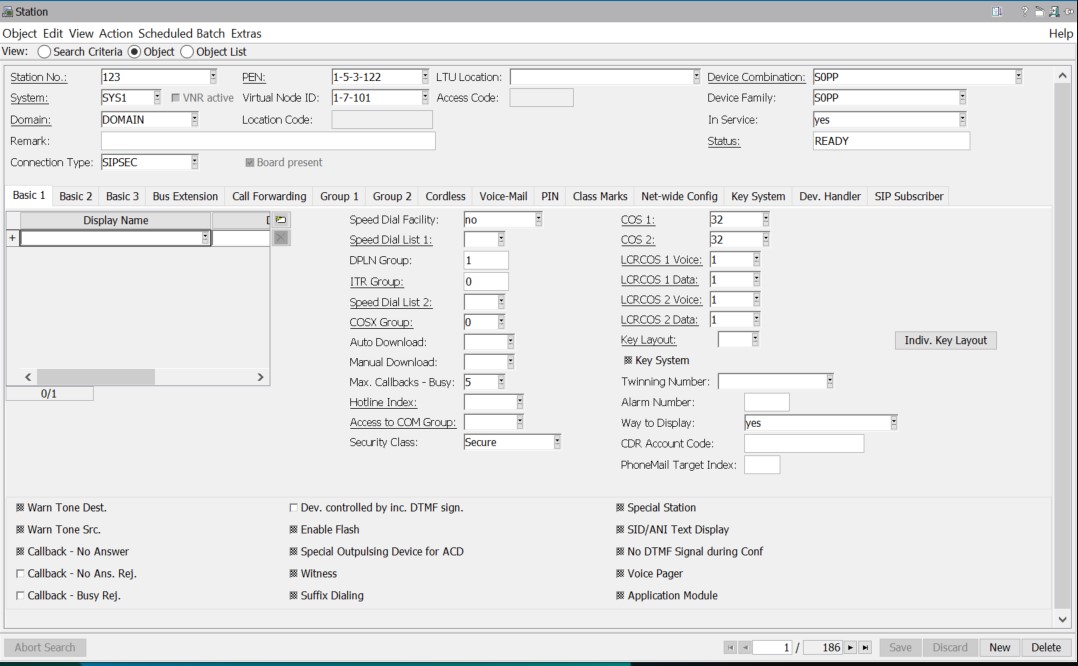Click the Remark text field
Viewport: 1078px width, 666px height.
coord(268,141)
